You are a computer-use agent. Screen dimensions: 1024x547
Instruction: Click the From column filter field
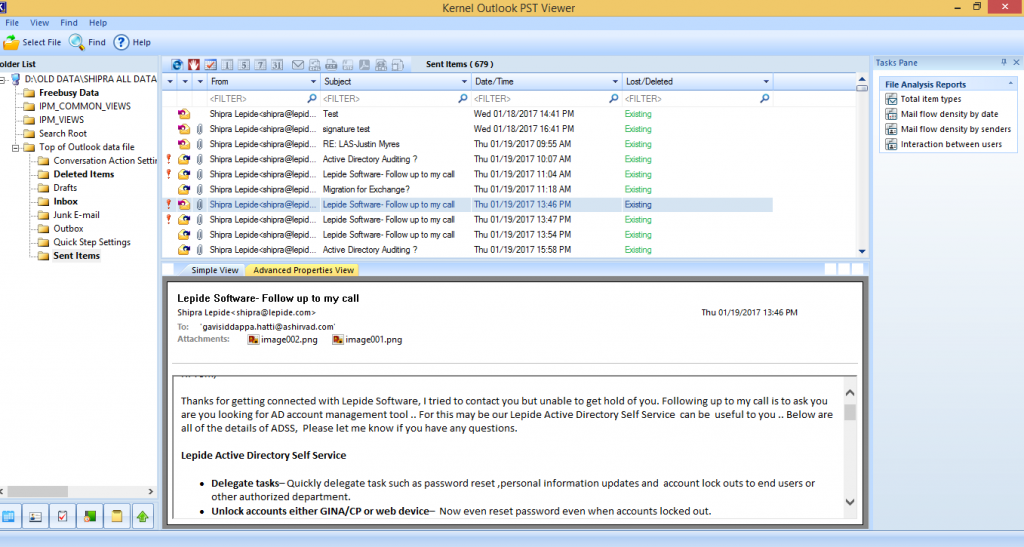(x=263, y=99)
